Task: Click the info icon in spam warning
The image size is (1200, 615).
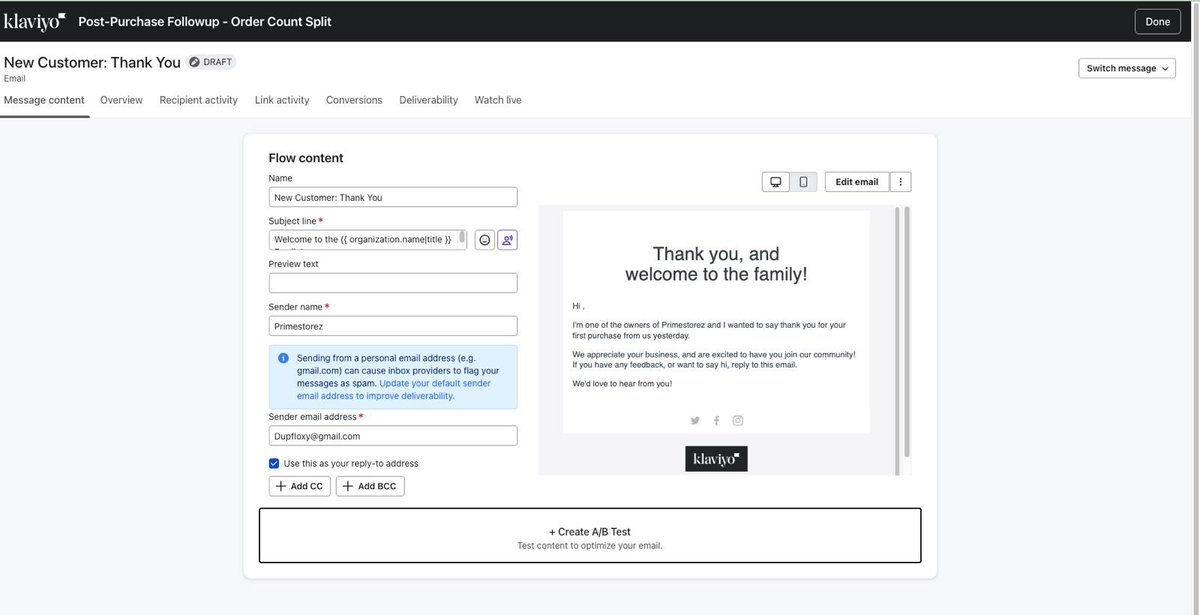Action: click(x=283, y=358)
